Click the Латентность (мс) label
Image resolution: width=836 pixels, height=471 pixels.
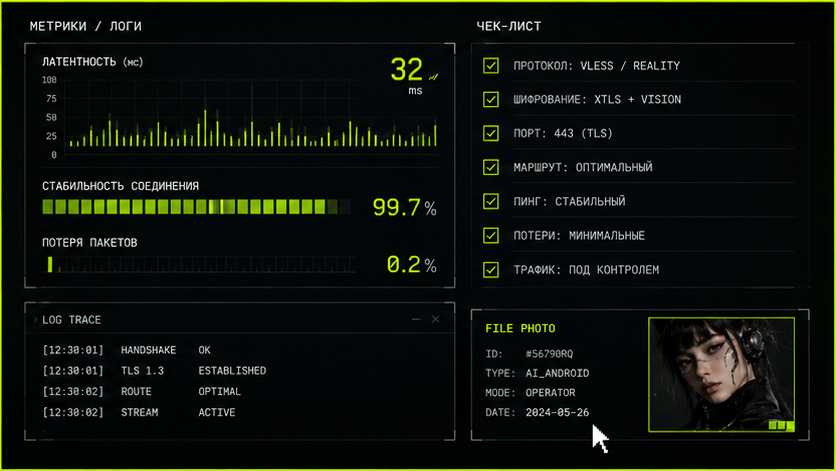coord(93,62)
